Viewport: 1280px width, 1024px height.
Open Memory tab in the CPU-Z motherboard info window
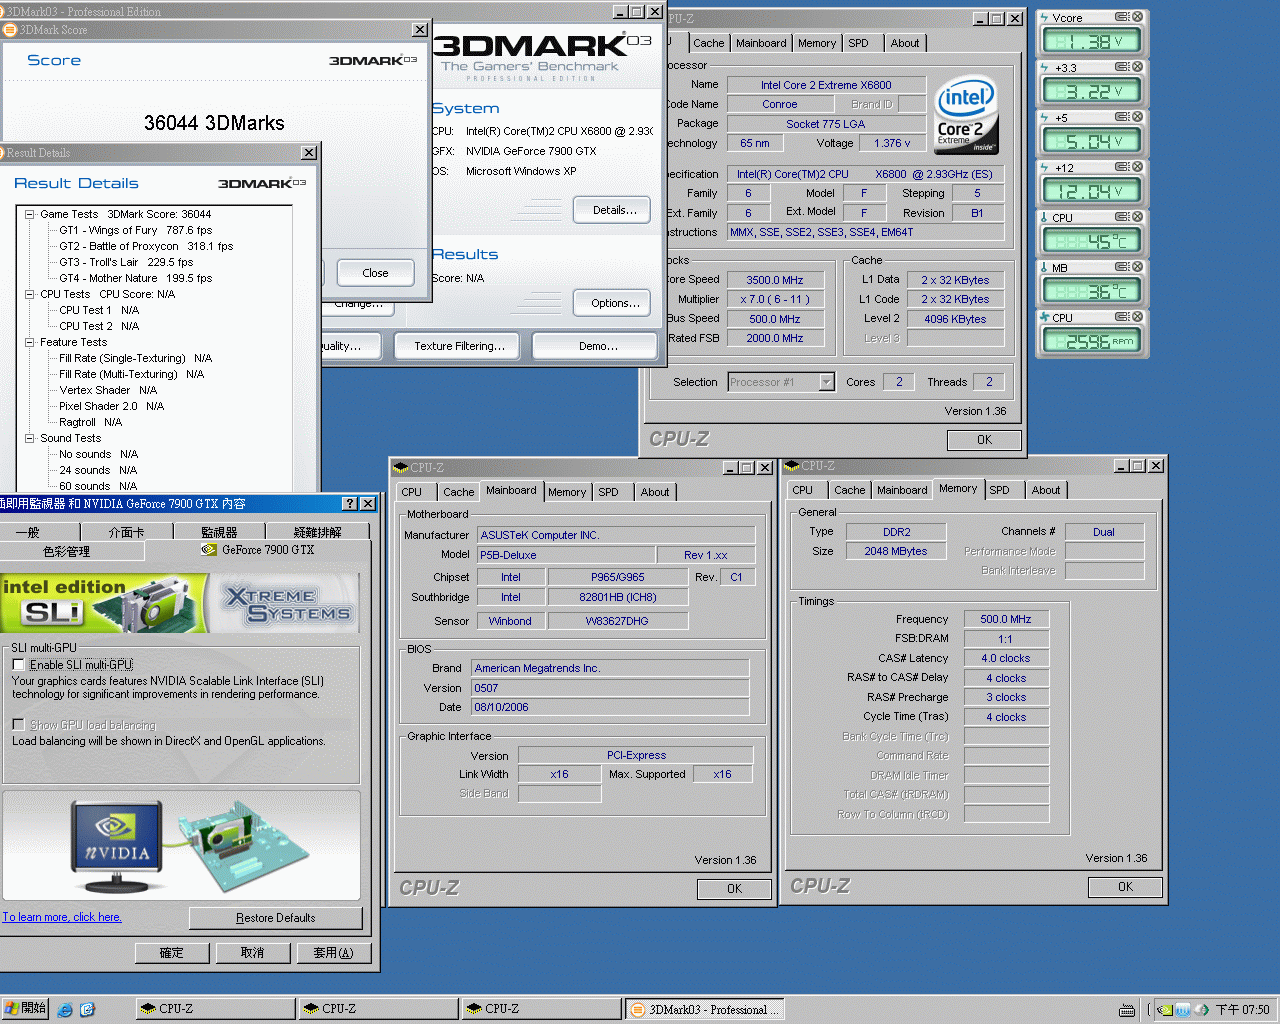(567, 492)
